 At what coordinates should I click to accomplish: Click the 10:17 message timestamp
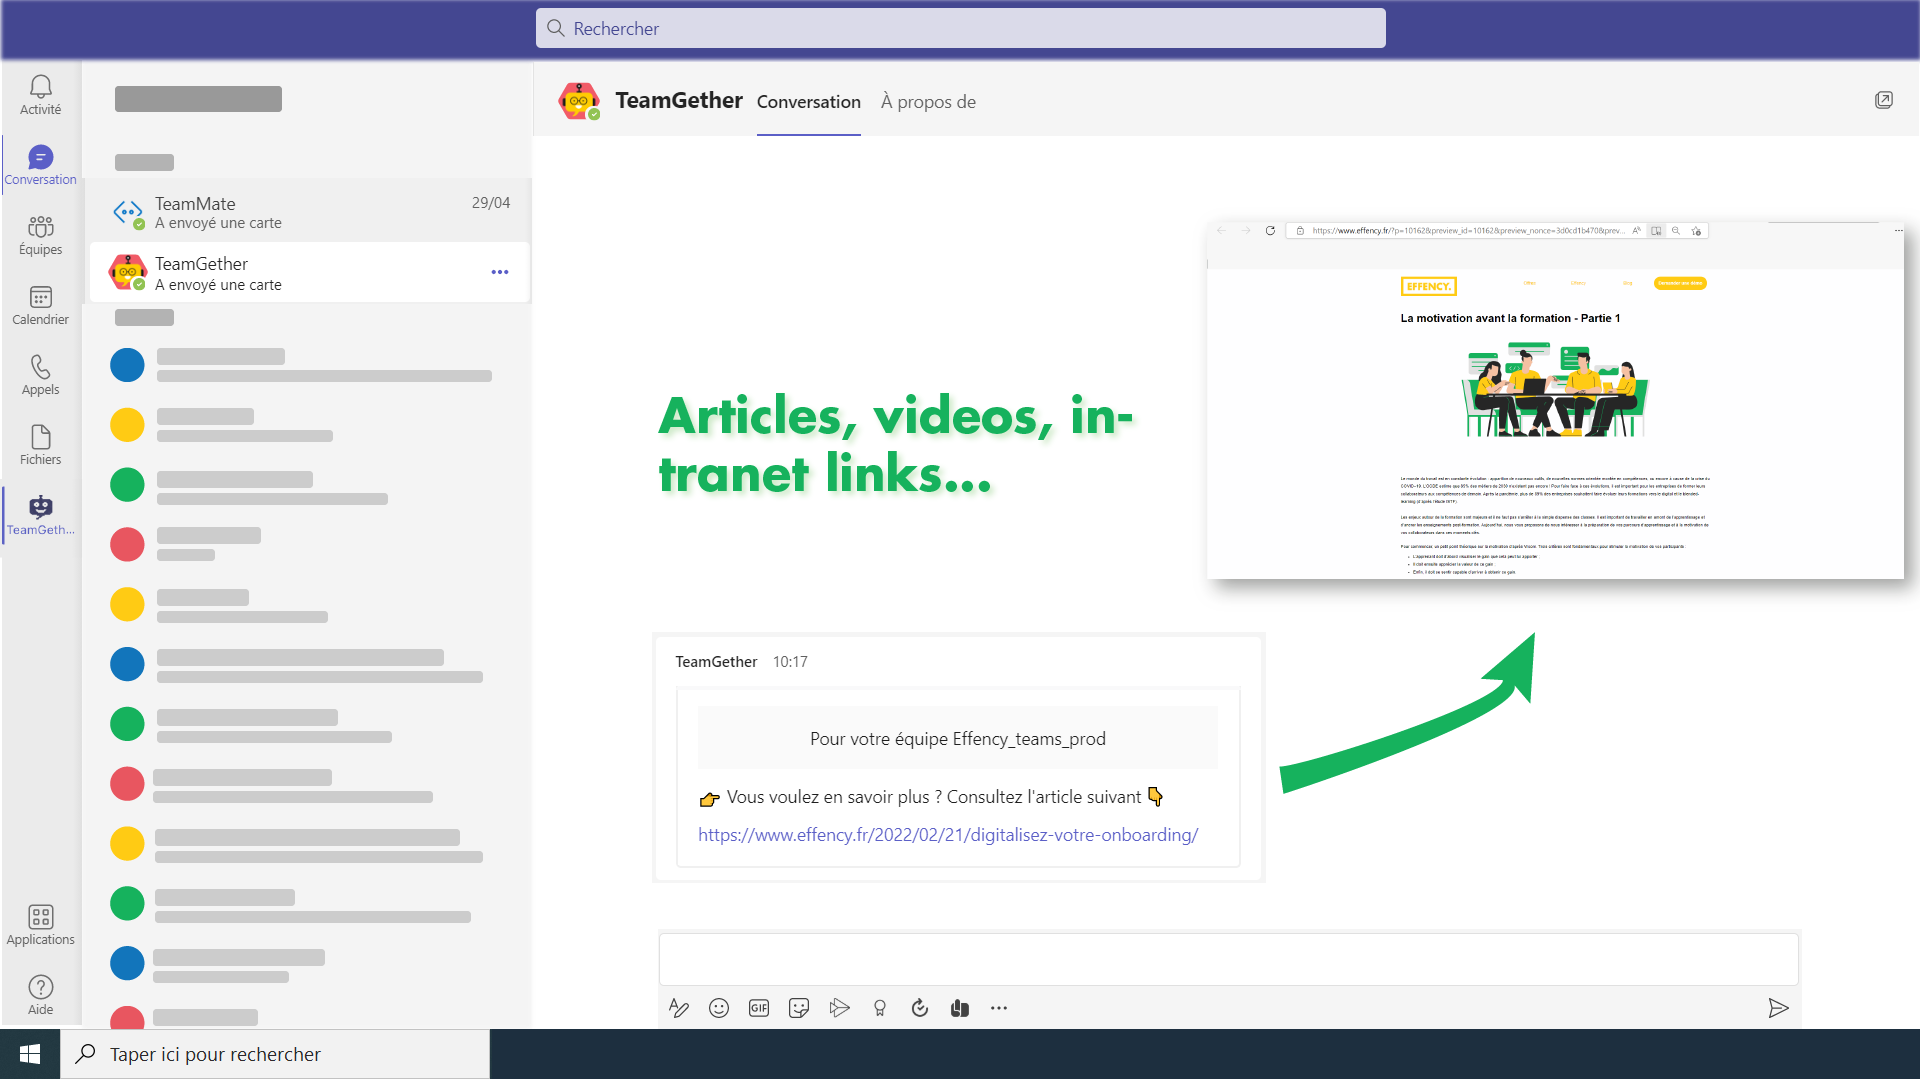click(790, 662)
